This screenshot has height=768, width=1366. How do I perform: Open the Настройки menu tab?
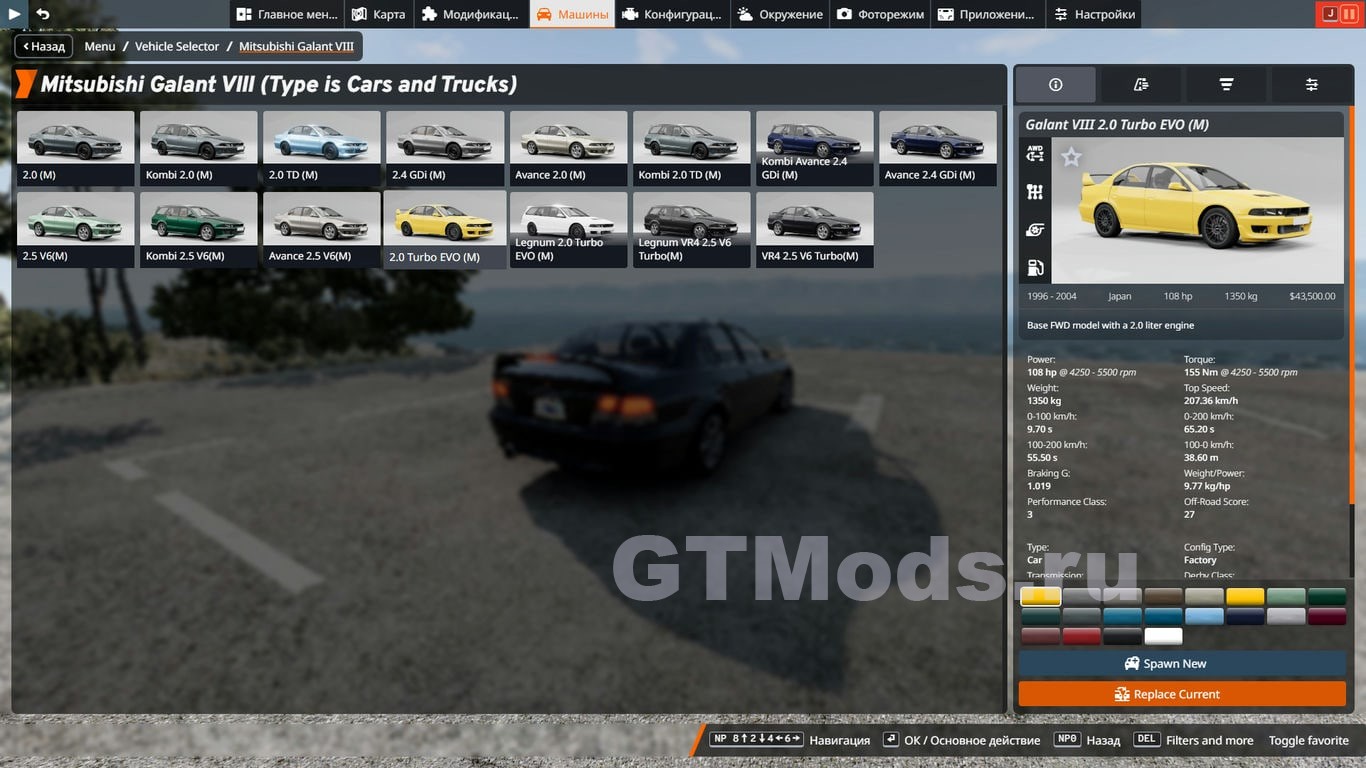(1094, 14)
